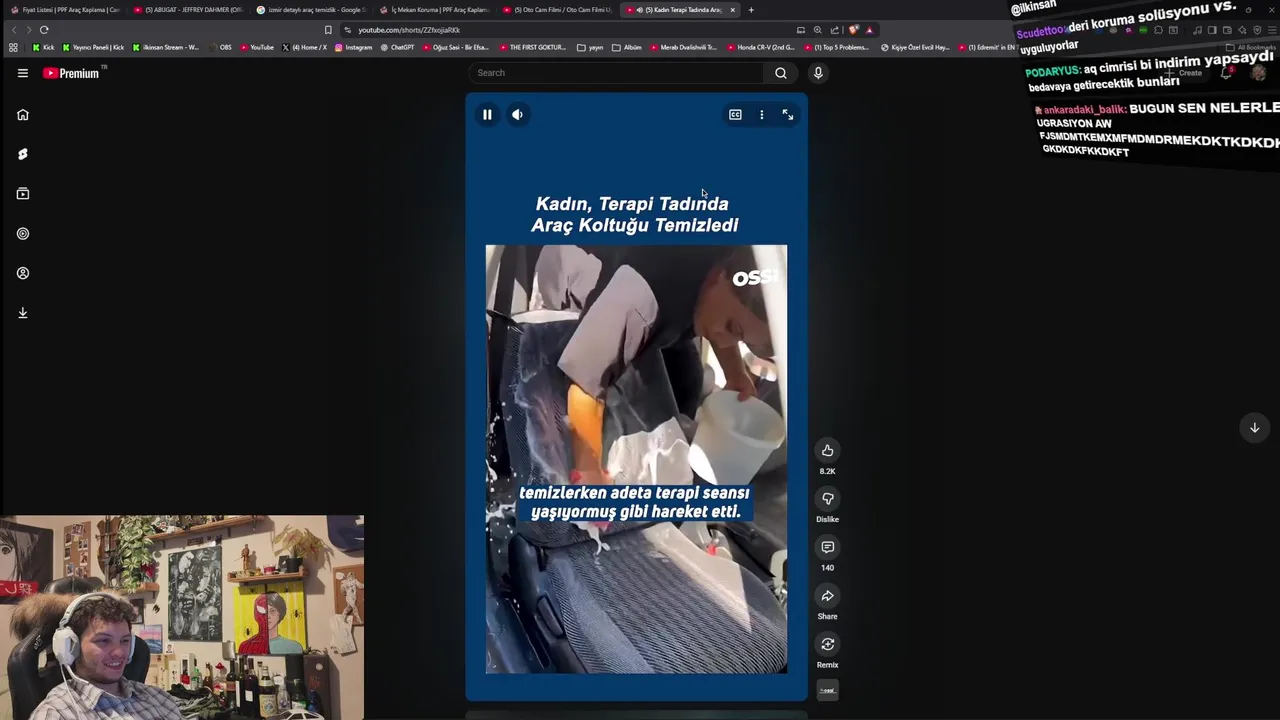Go back in browser history
The height and width of the screenshot is (720, 1280).
click(14, 30)
